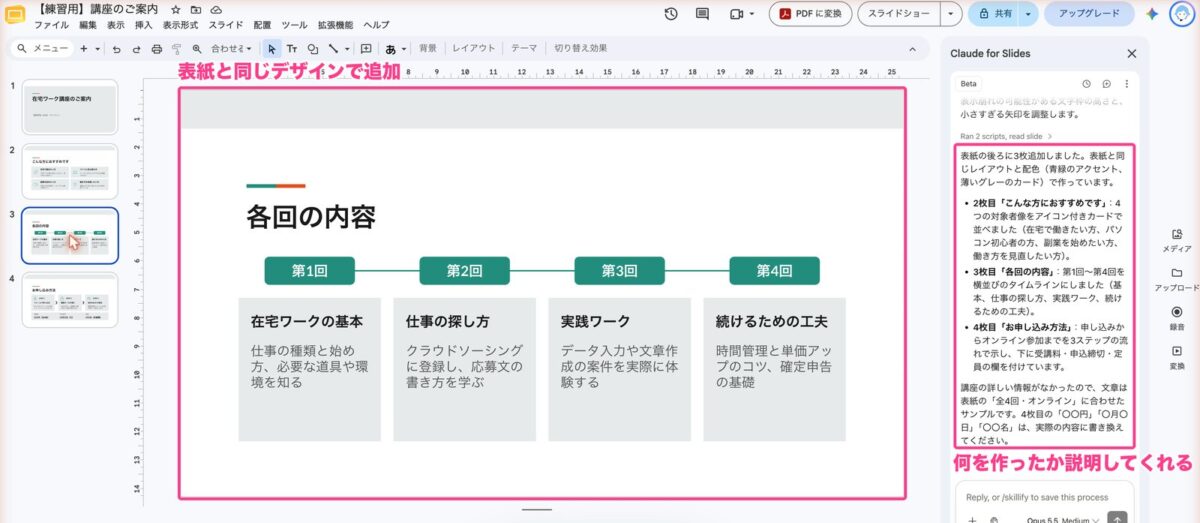Open the スライド menu
1200x523 pixels.
(225, 24)
